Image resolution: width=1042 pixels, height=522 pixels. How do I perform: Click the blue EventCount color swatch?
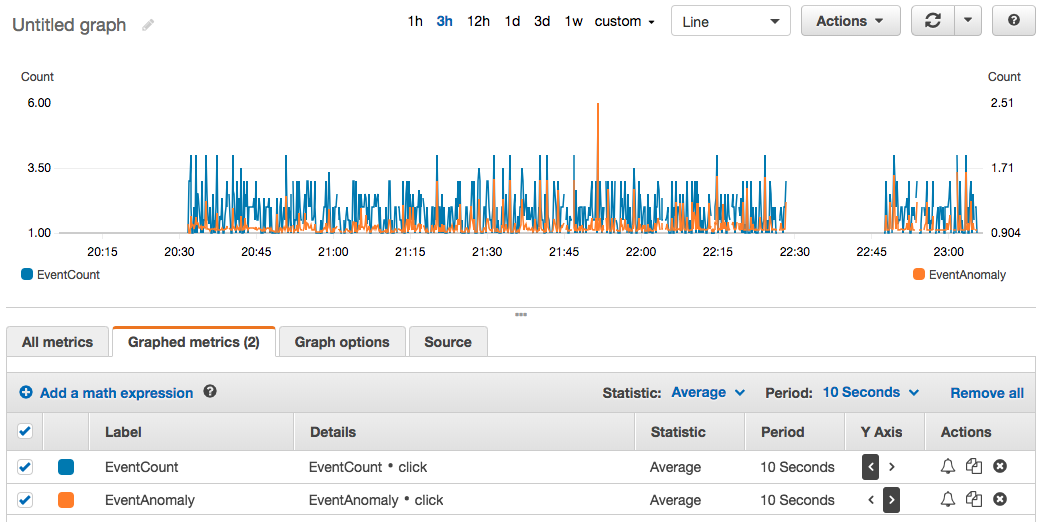pyautogui.click(x=66, y=467)
